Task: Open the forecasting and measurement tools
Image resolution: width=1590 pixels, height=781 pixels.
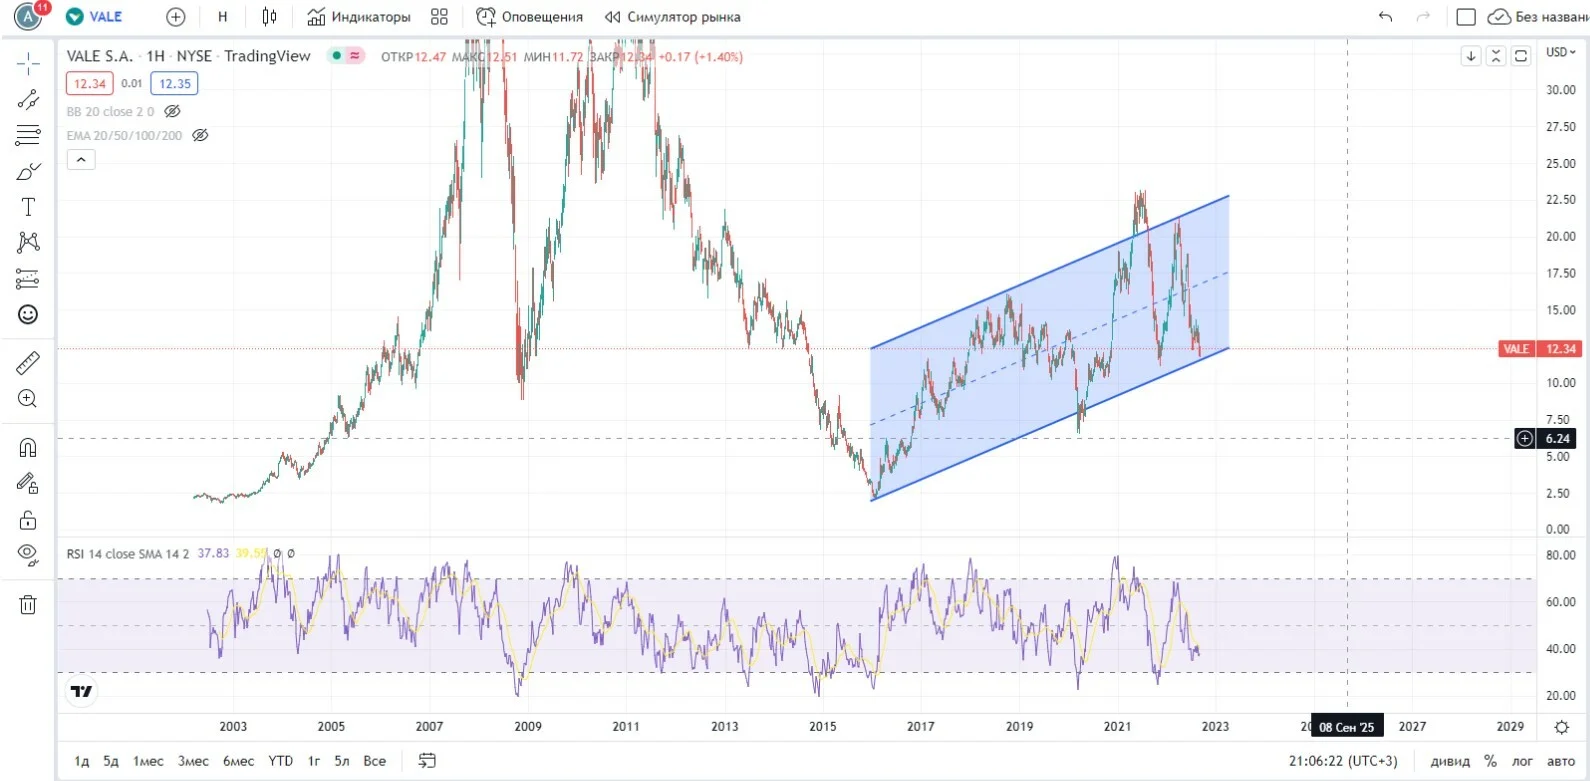Action: tap(28, 279)
